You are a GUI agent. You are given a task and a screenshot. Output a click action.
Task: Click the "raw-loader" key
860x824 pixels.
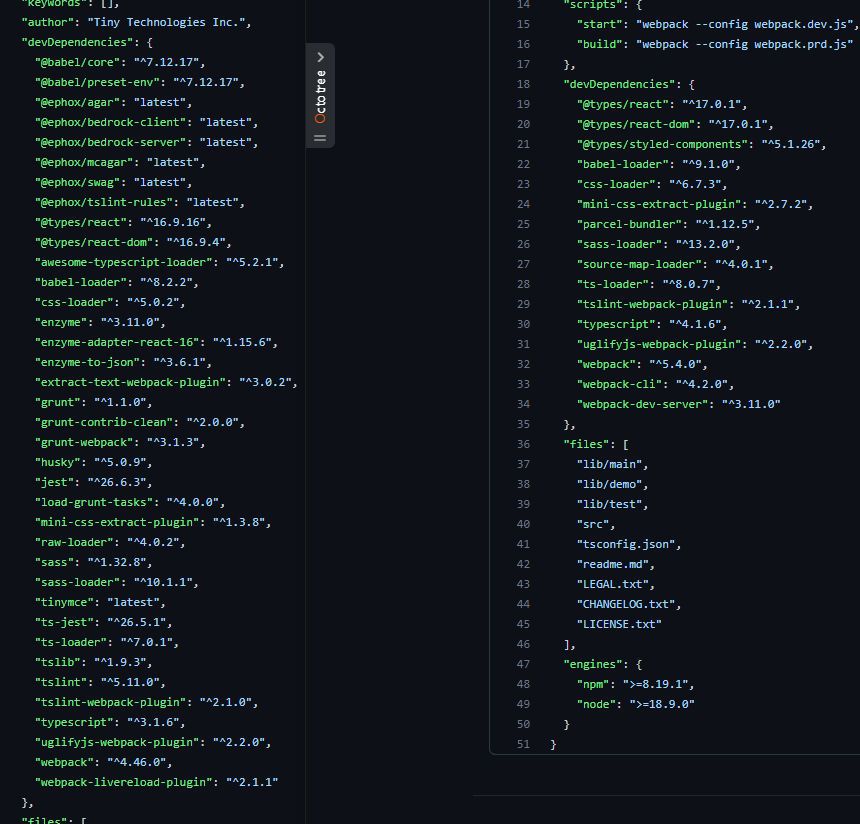pyautogui.click(x=74, y=542)
